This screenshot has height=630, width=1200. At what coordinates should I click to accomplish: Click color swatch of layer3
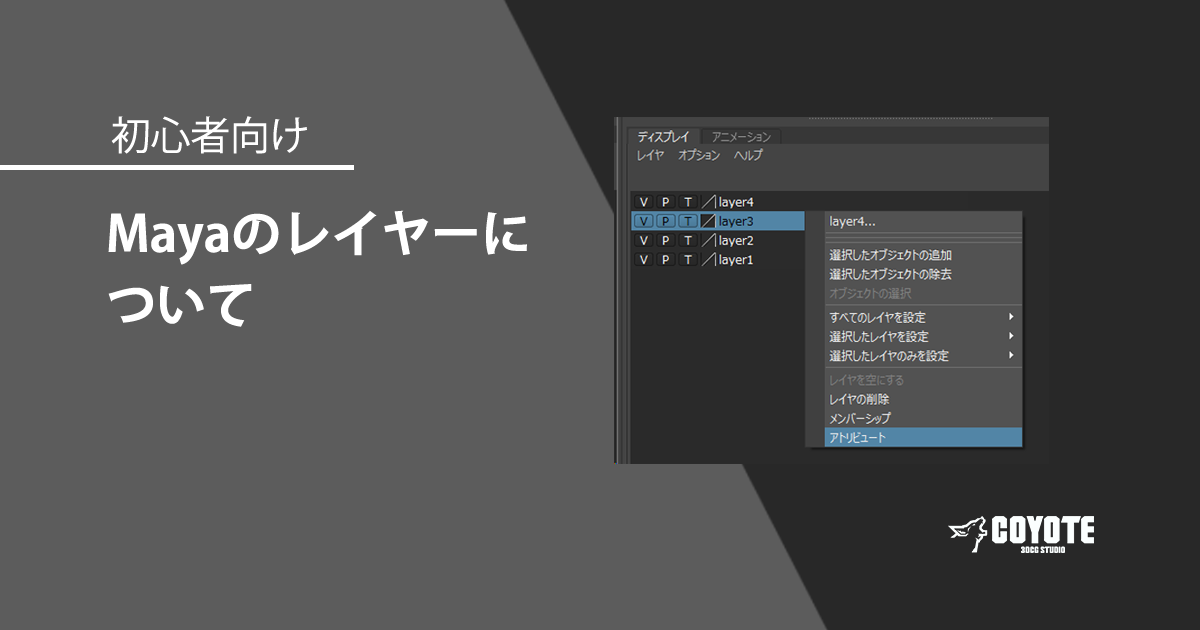pos(709,221)
